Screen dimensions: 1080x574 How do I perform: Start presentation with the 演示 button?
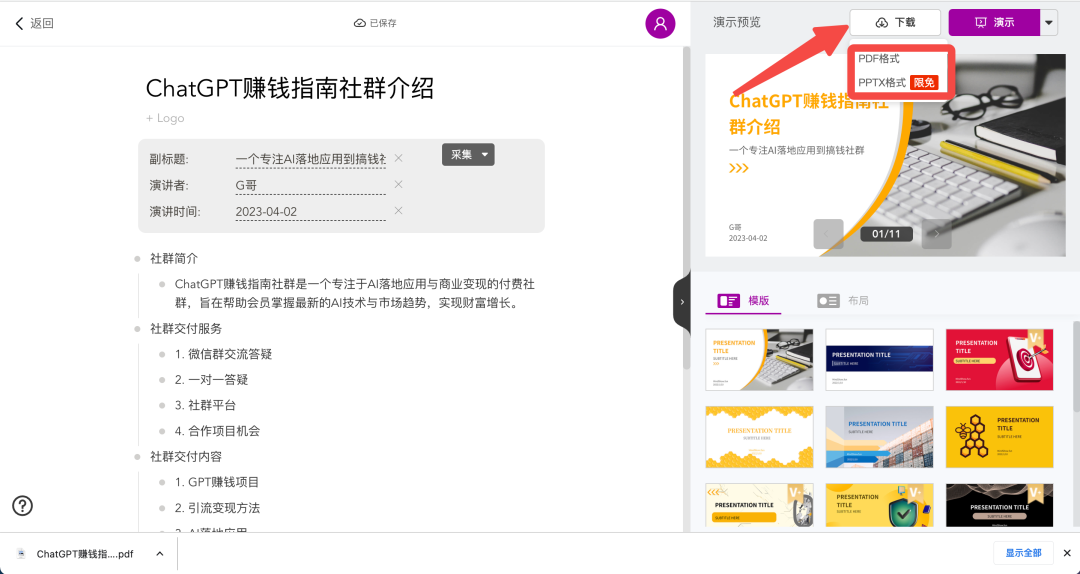(x=994, y=23)
